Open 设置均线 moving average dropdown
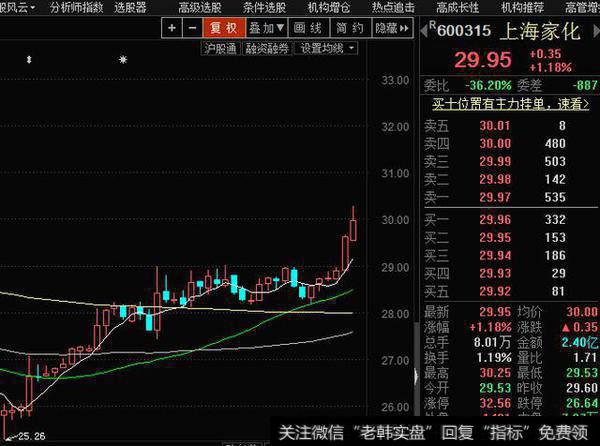 (326, 49)
